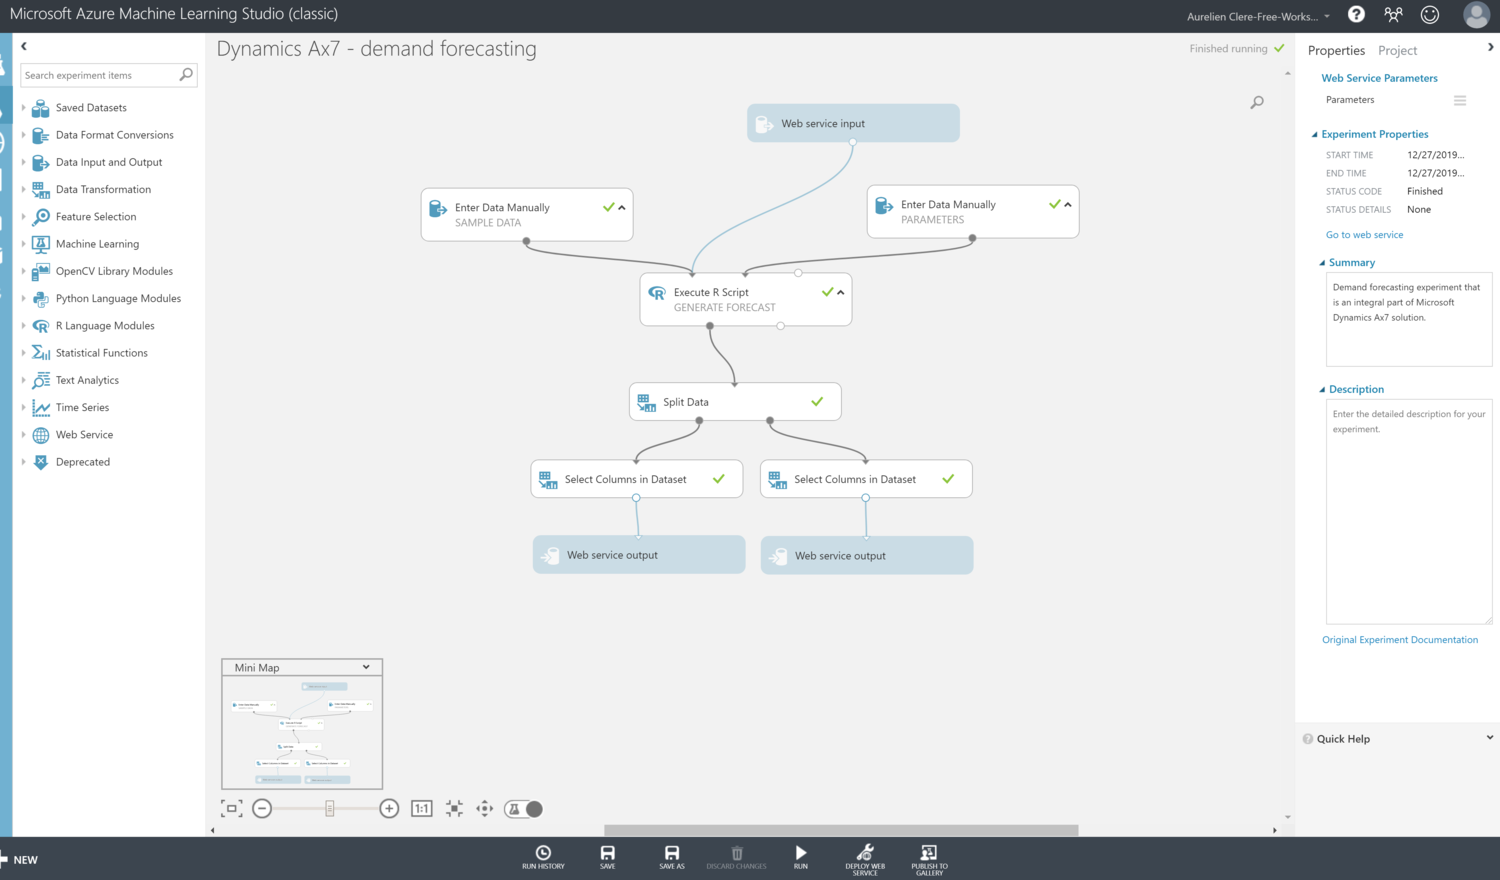Select the Web service input module
Viewport: 1500px width, 880px height.
[x=853, y=123]
